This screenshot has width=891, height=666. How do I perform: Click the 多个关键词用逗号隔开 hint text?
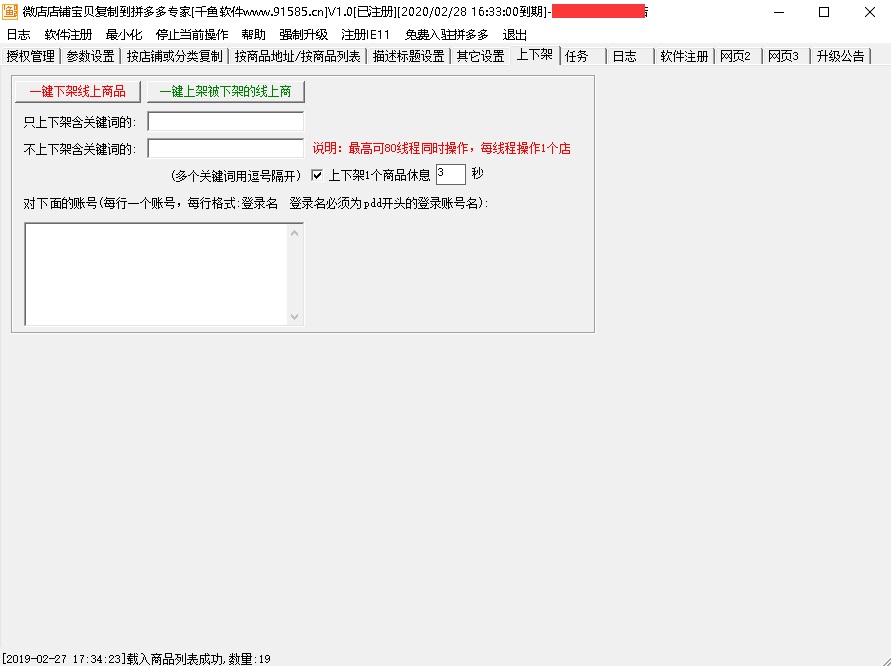[x=235, y=176]
